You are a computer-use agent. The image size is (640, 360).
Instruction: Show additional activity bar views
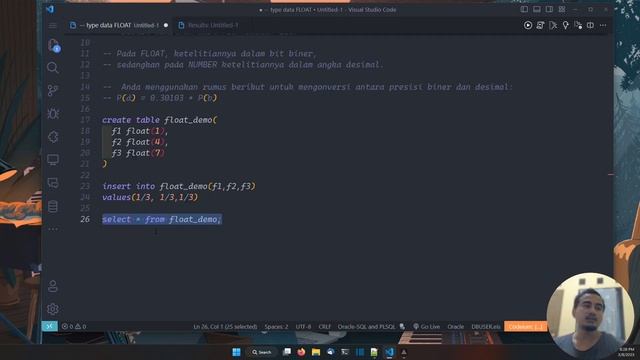(53, 229)
